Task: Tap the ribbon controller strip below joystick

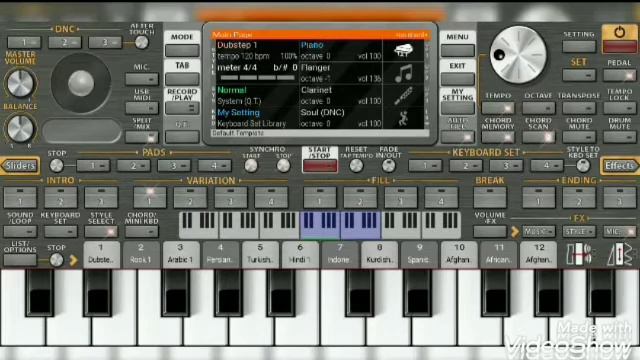Action: [x=82, y=131]
